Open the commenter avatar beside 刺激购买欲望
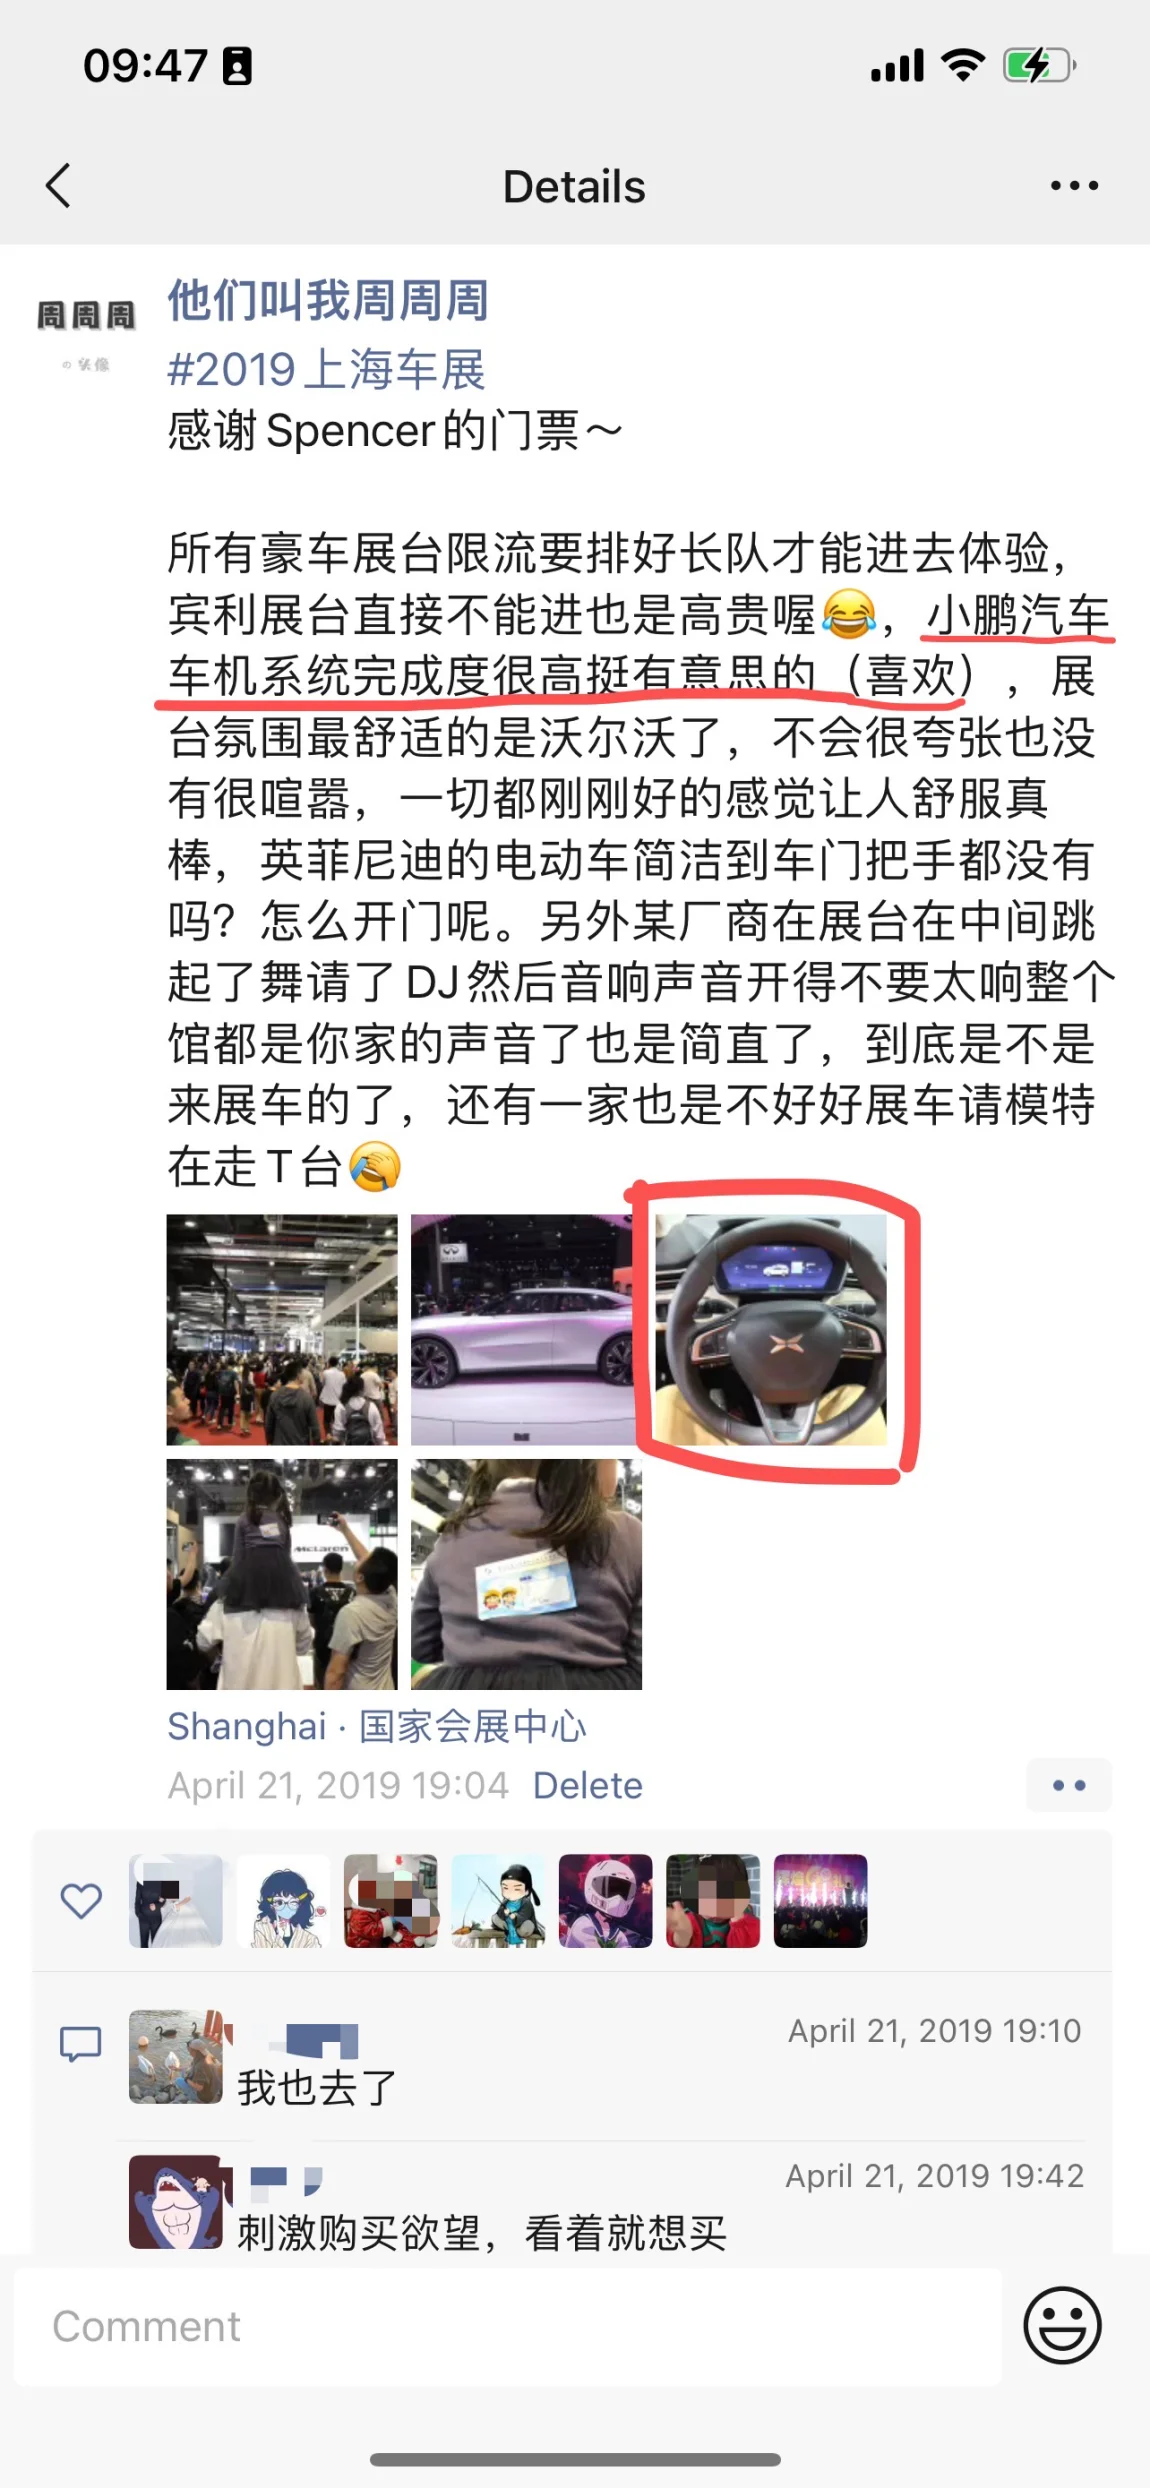1150x2488 pixels. 176,2202
